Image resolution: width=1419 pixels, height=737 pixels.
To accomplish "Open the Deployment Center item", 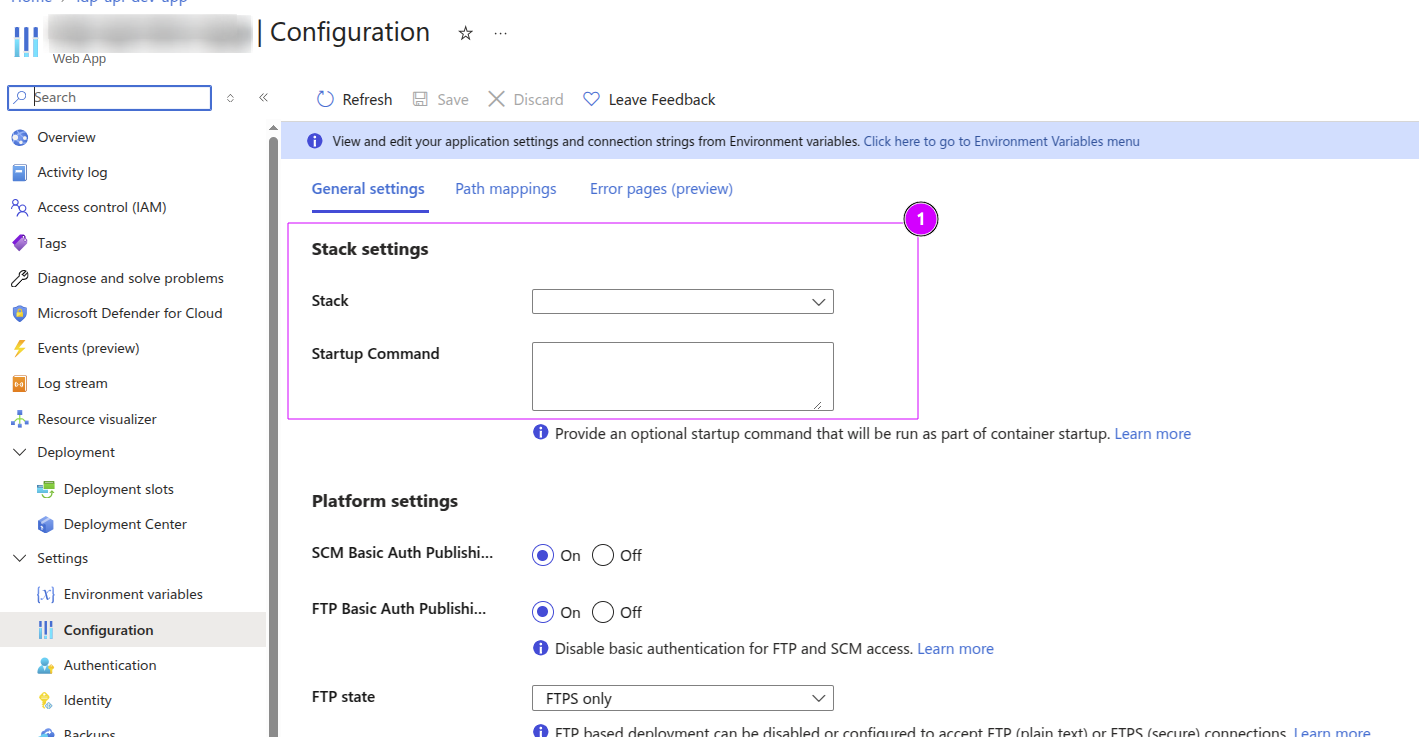I will click(125, 524).
